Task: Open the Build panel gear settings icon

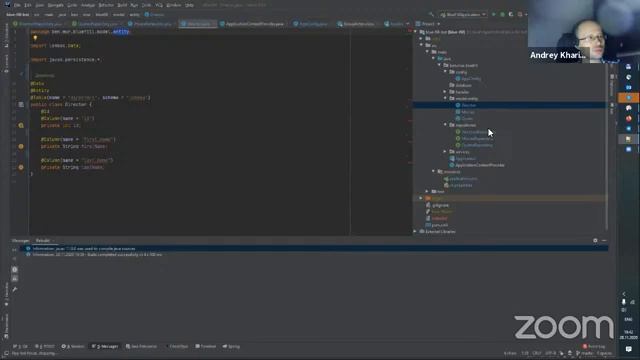Action: click(595, 240)
